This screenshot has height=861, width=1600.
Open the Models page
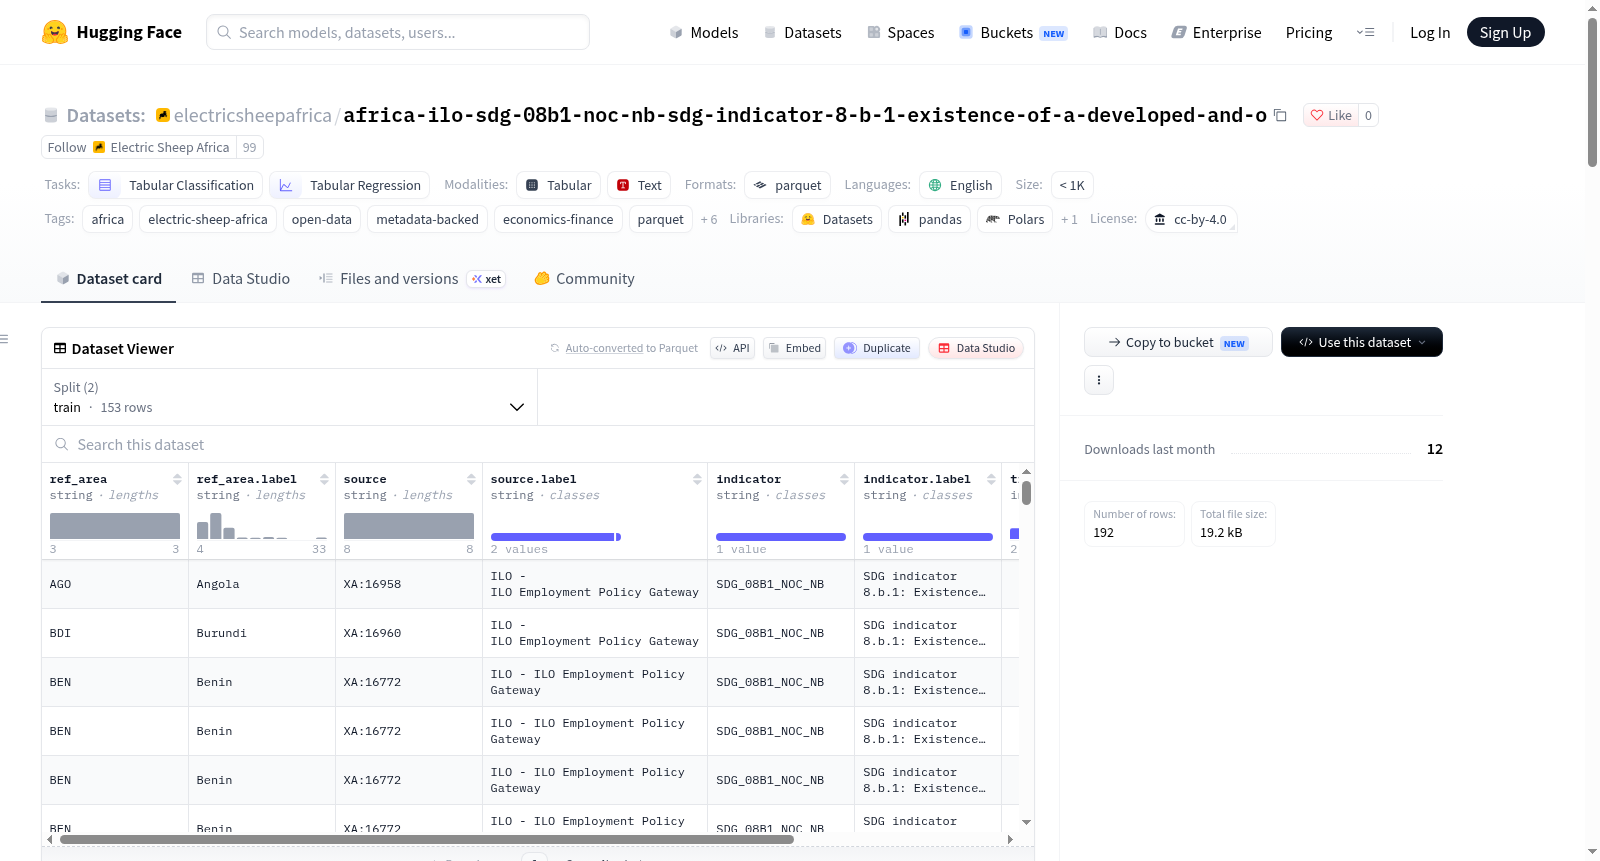coord(704,32)
